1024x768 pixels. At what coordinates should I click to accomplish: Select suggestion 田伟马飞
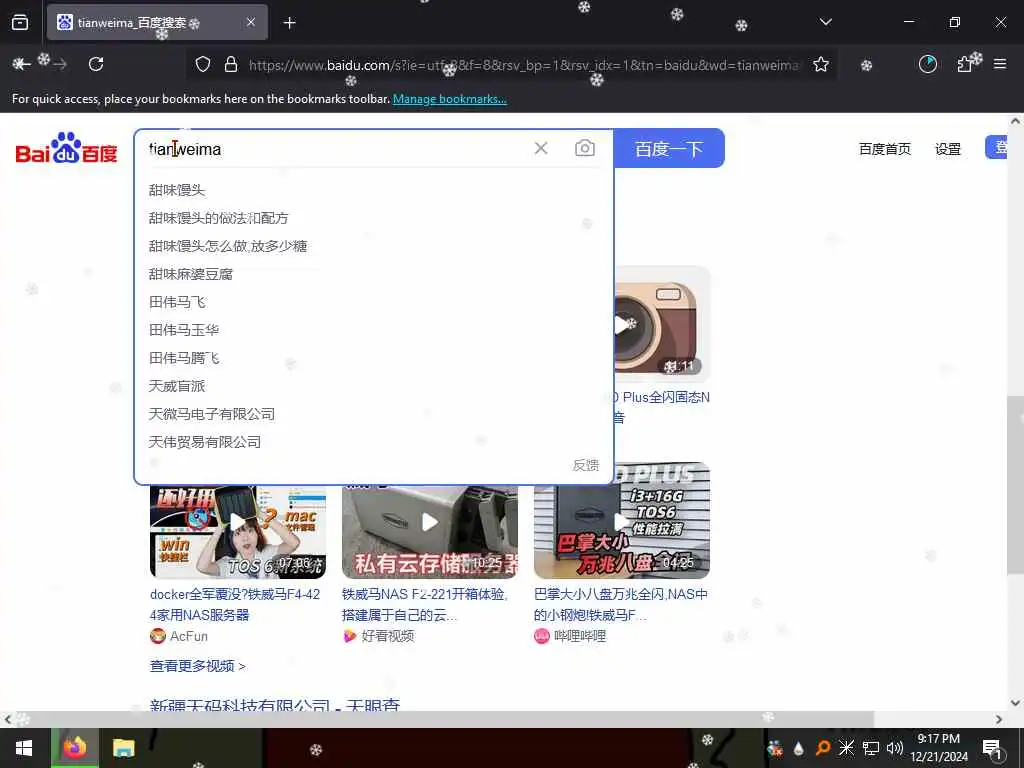click(x=177, y=302)
